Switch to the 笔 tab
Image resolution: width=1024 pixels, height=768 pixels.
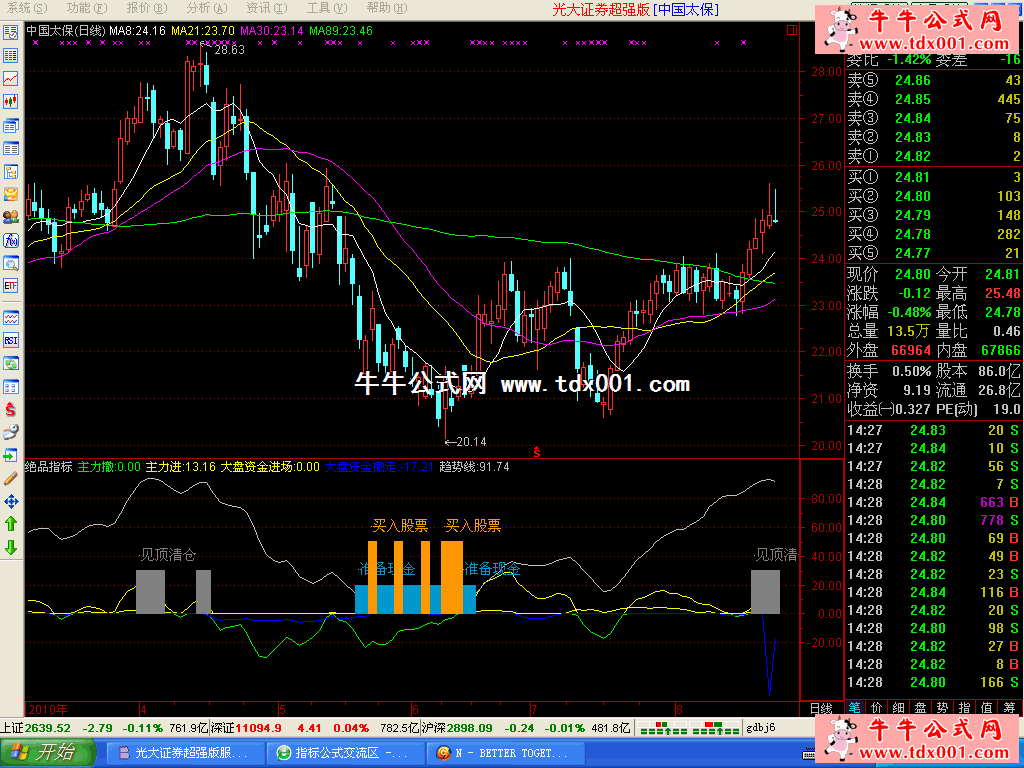point(855,708)
